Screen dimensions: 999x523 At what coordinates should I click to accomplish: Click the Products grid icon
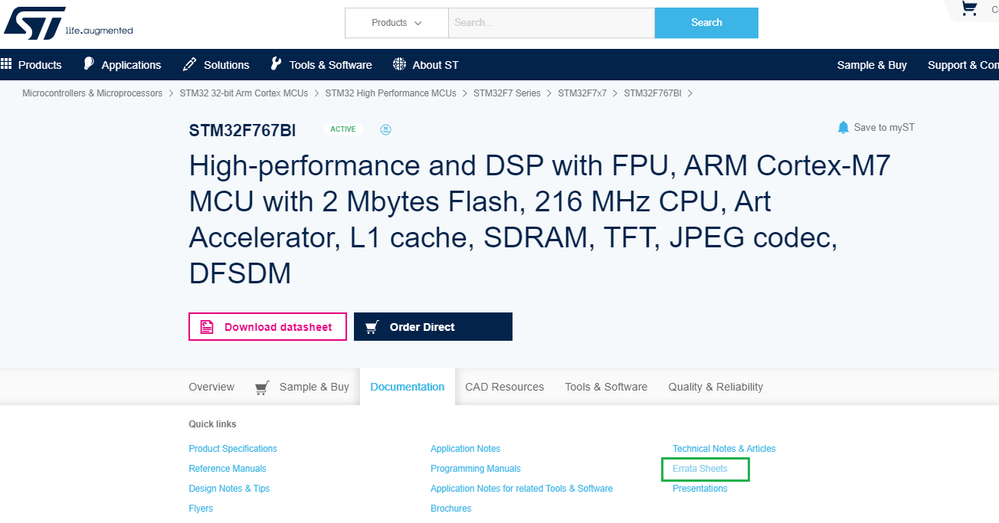(x=6, y=64)
